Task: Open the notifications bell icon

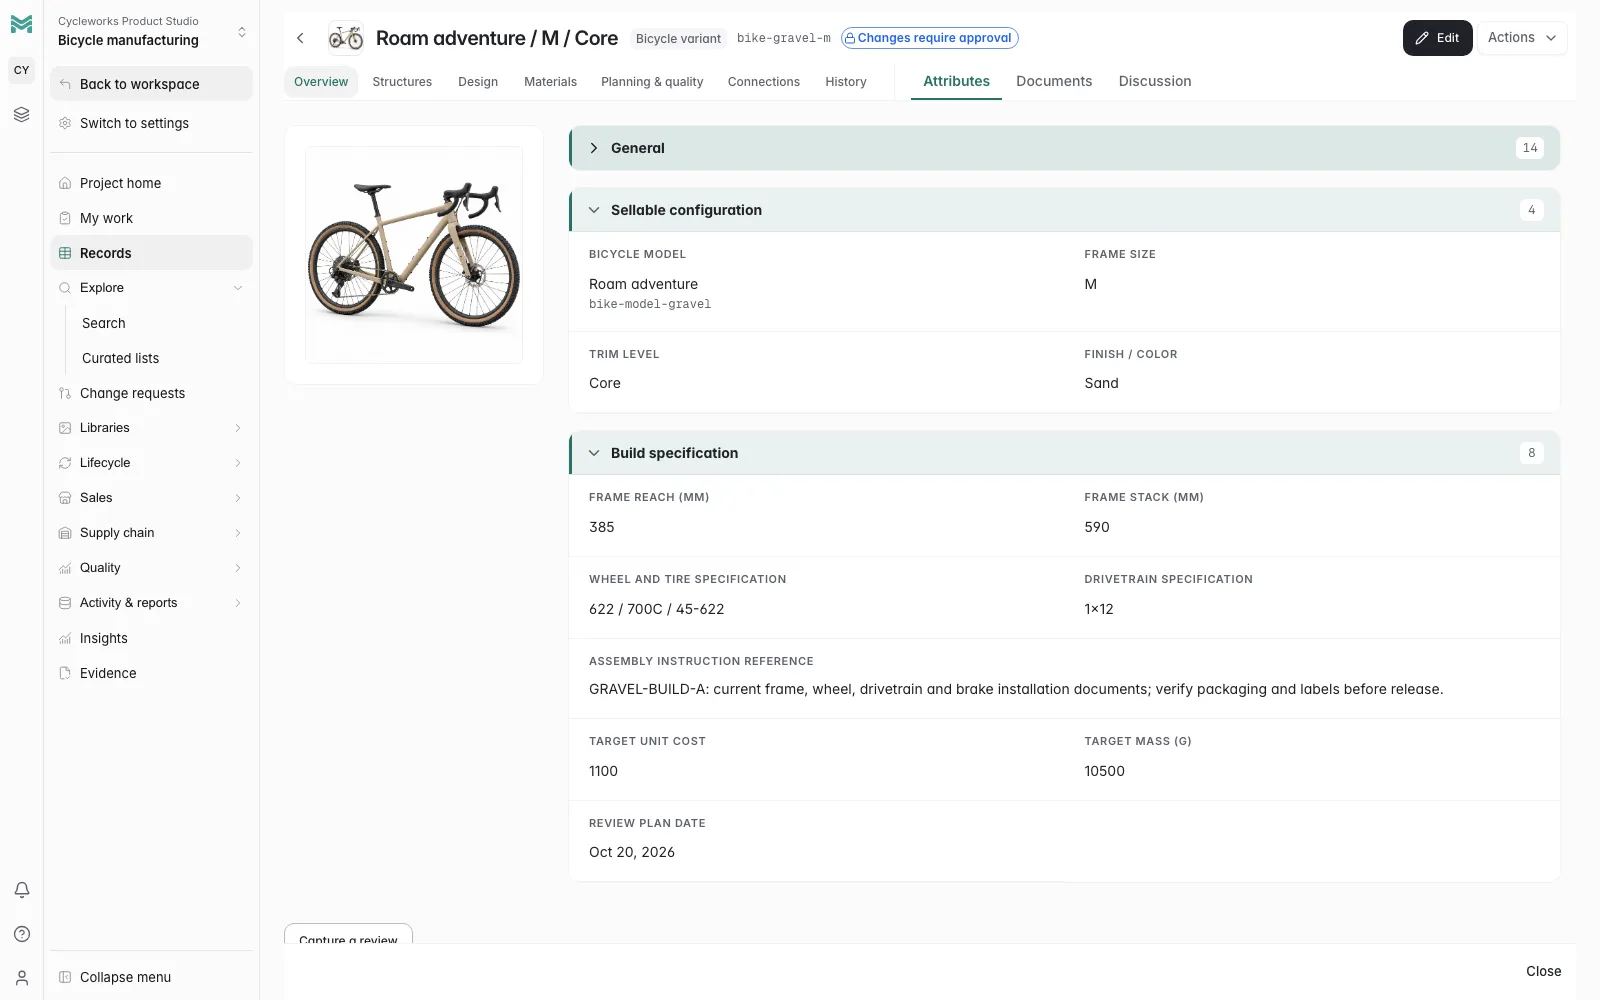Action: coord(21,890)
